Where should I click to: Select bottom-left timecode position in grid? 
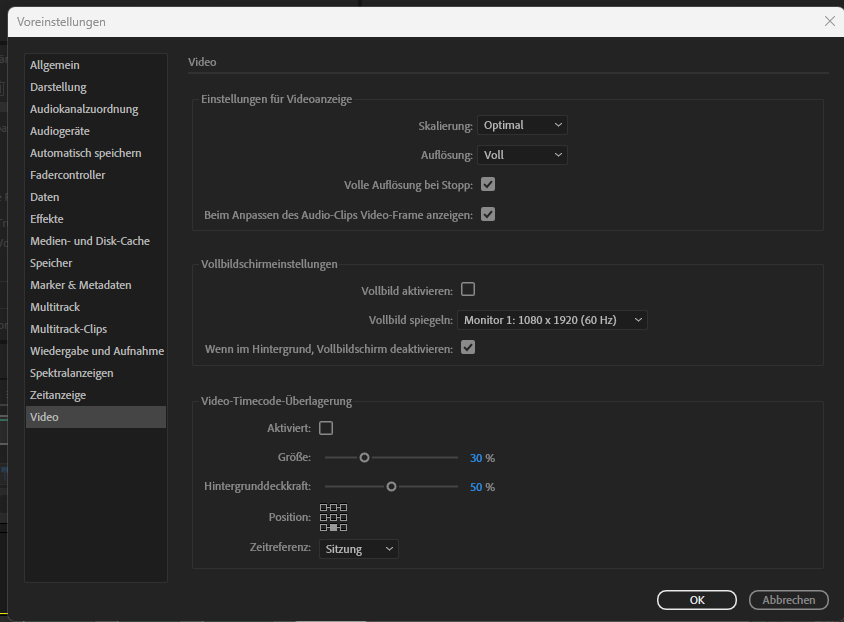[323, 527]
